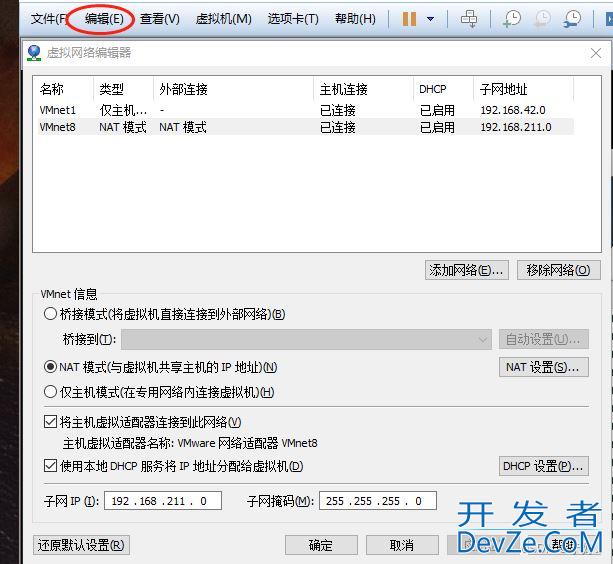Confirm with the 确定 button

click(x=321, y=545)
